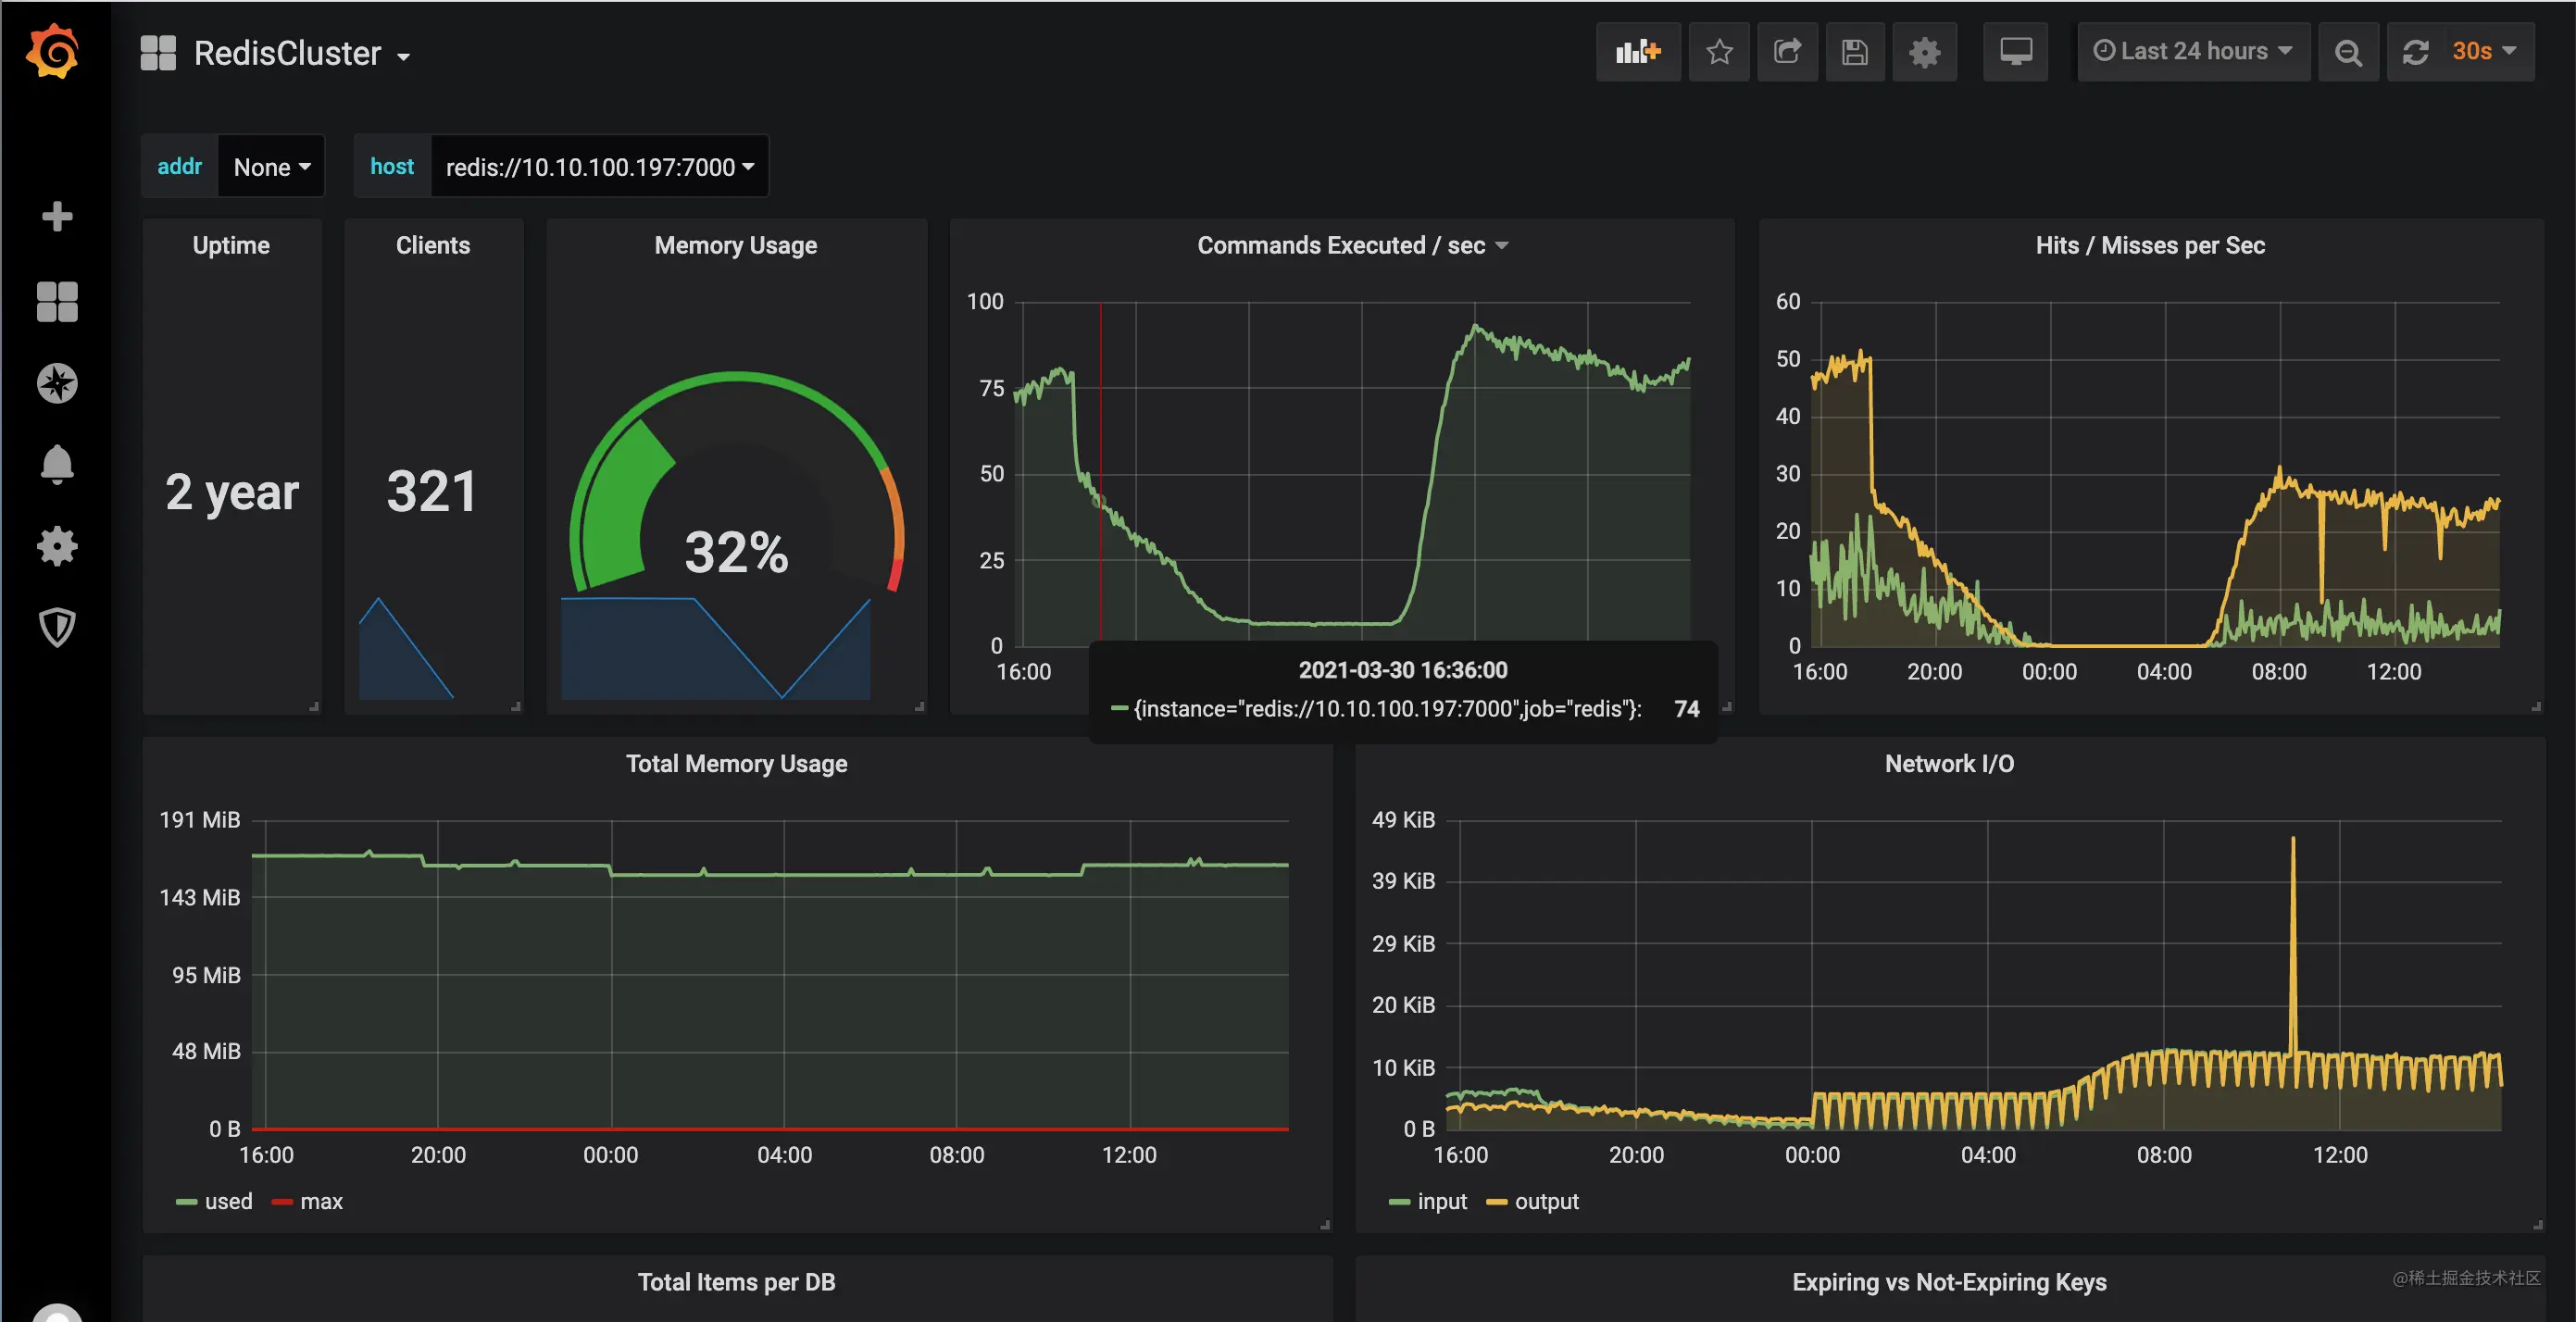Open the 30s refresh interval dropdown

click(x=2484, y=51)
